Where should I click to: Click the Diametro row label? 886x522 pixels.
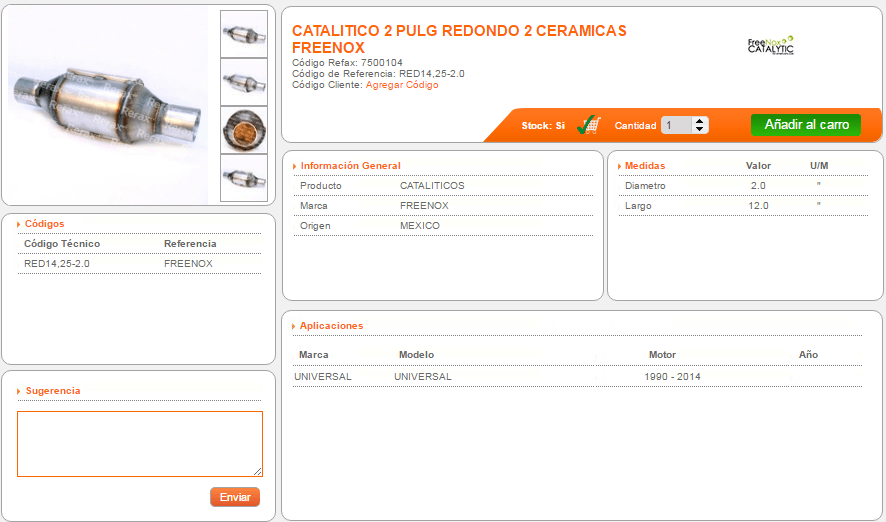coord(645,186)
